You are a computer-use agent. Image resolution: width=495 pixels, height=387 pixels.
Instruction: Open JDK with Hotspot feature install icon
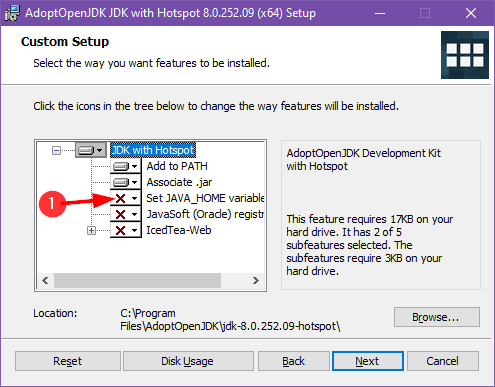tap(90, 150)
